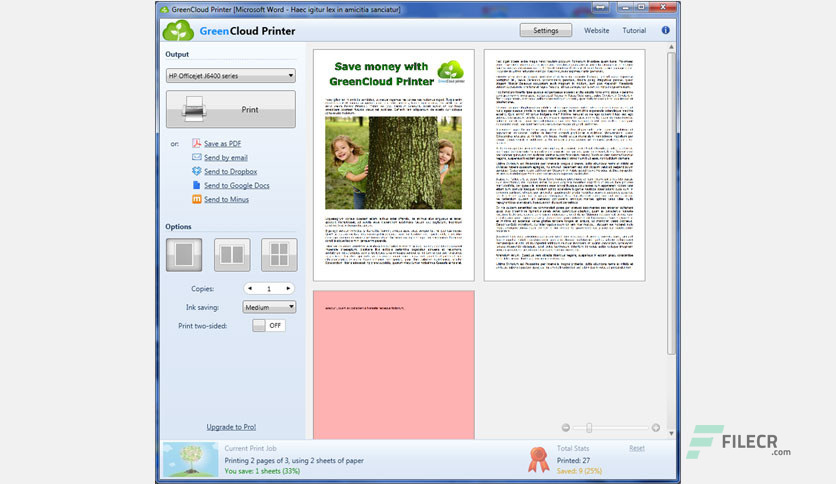Click 'Printing 2 pages of 3' status text
This screenshot has width=836, height=484.
[x=294, y=460]
